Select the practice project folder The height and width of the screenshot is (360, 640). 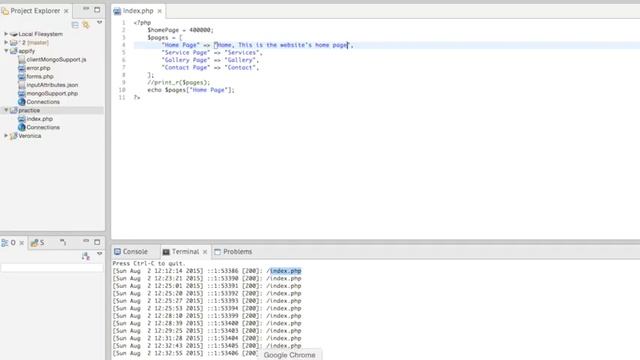pos(29,110)
